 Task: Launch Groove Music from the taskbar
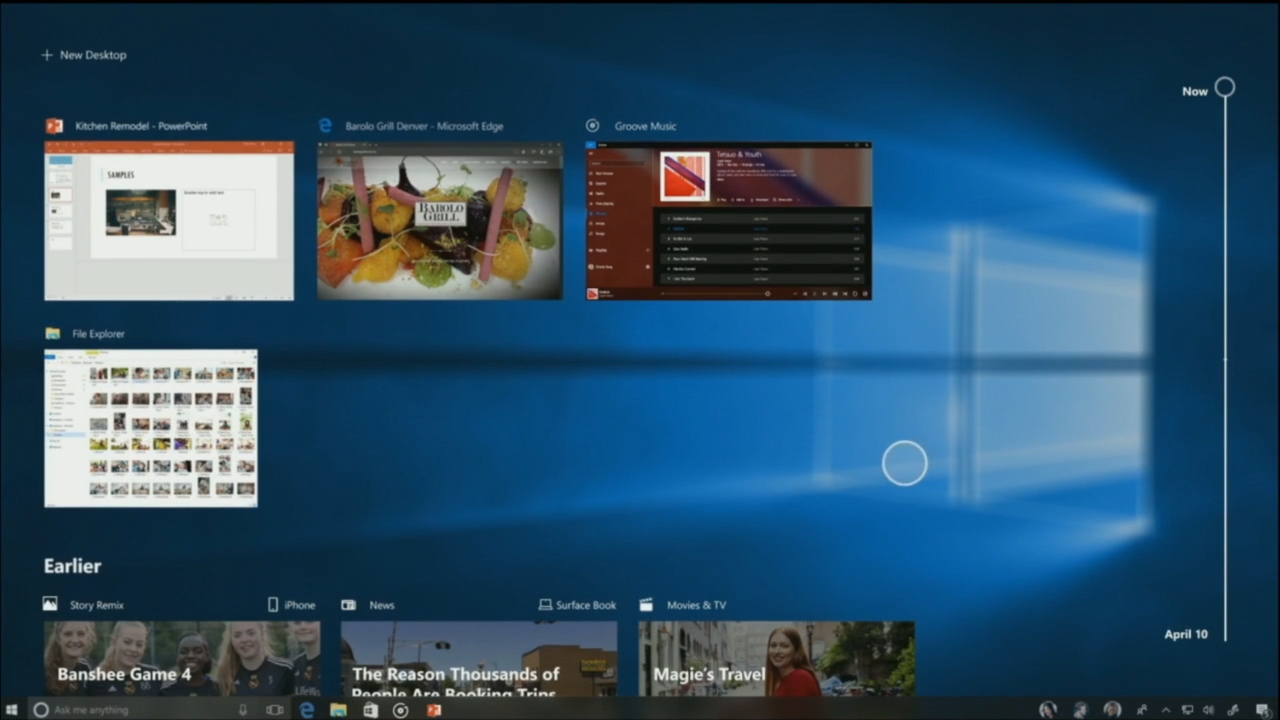[x=400, y=710]
